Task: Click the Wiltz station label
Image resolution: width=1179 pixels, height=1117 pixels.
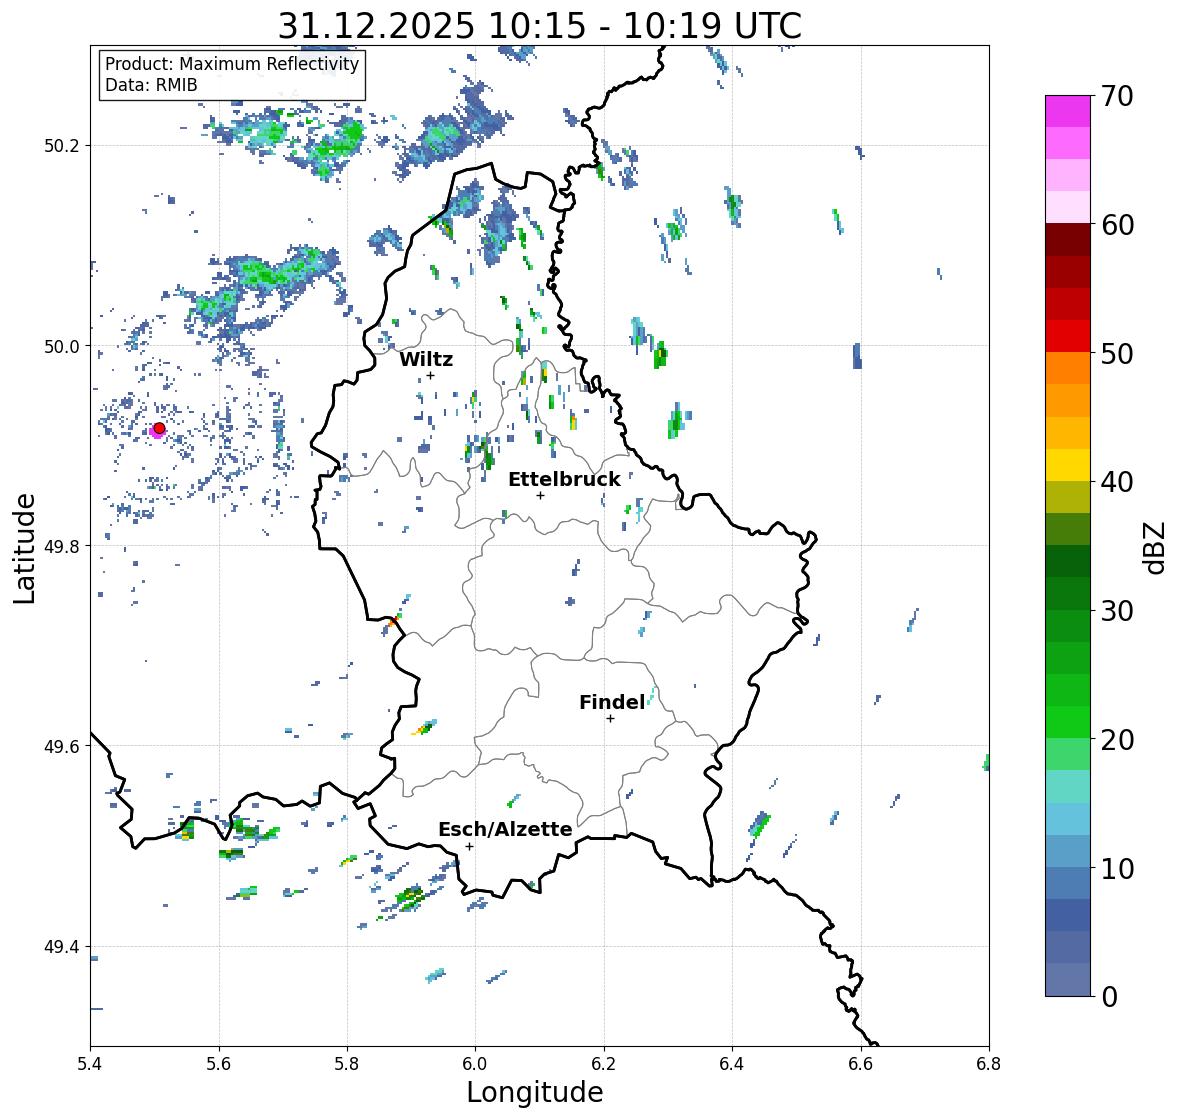Action: (426, 359)
